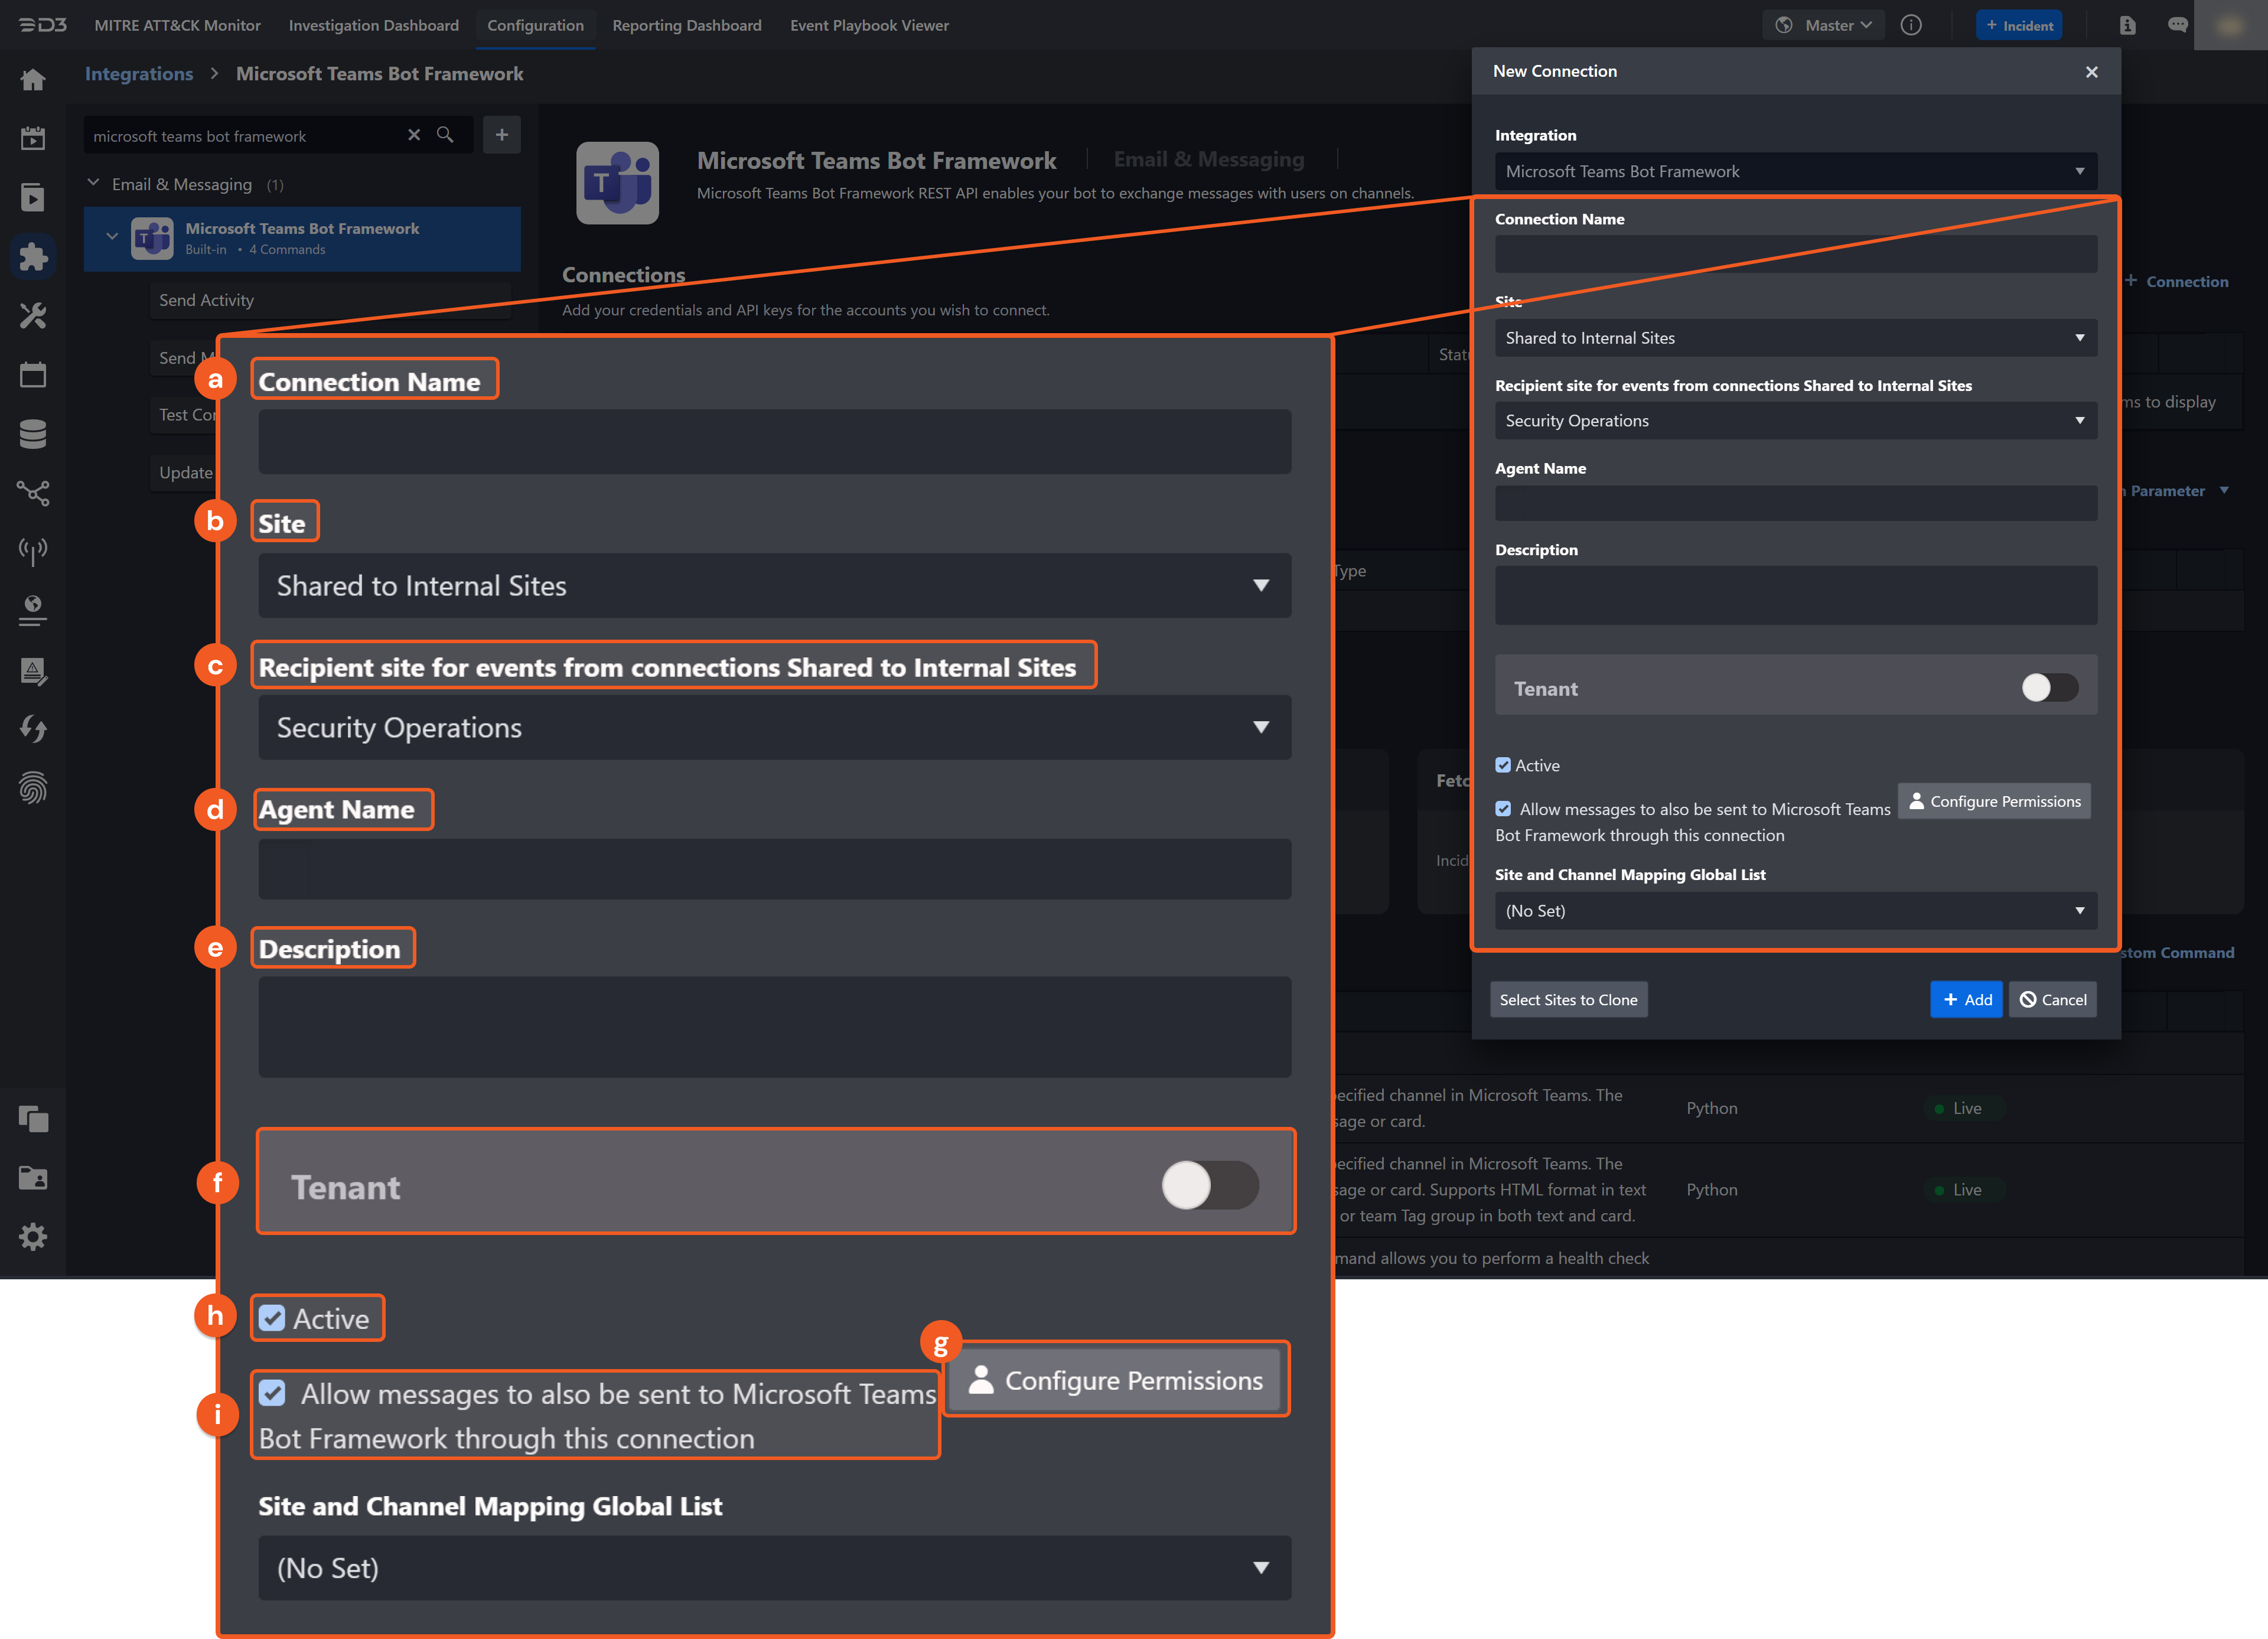Click the info circle icon in header
The height and width of the screenshot is (1639, 2268).
[1911, 25]
